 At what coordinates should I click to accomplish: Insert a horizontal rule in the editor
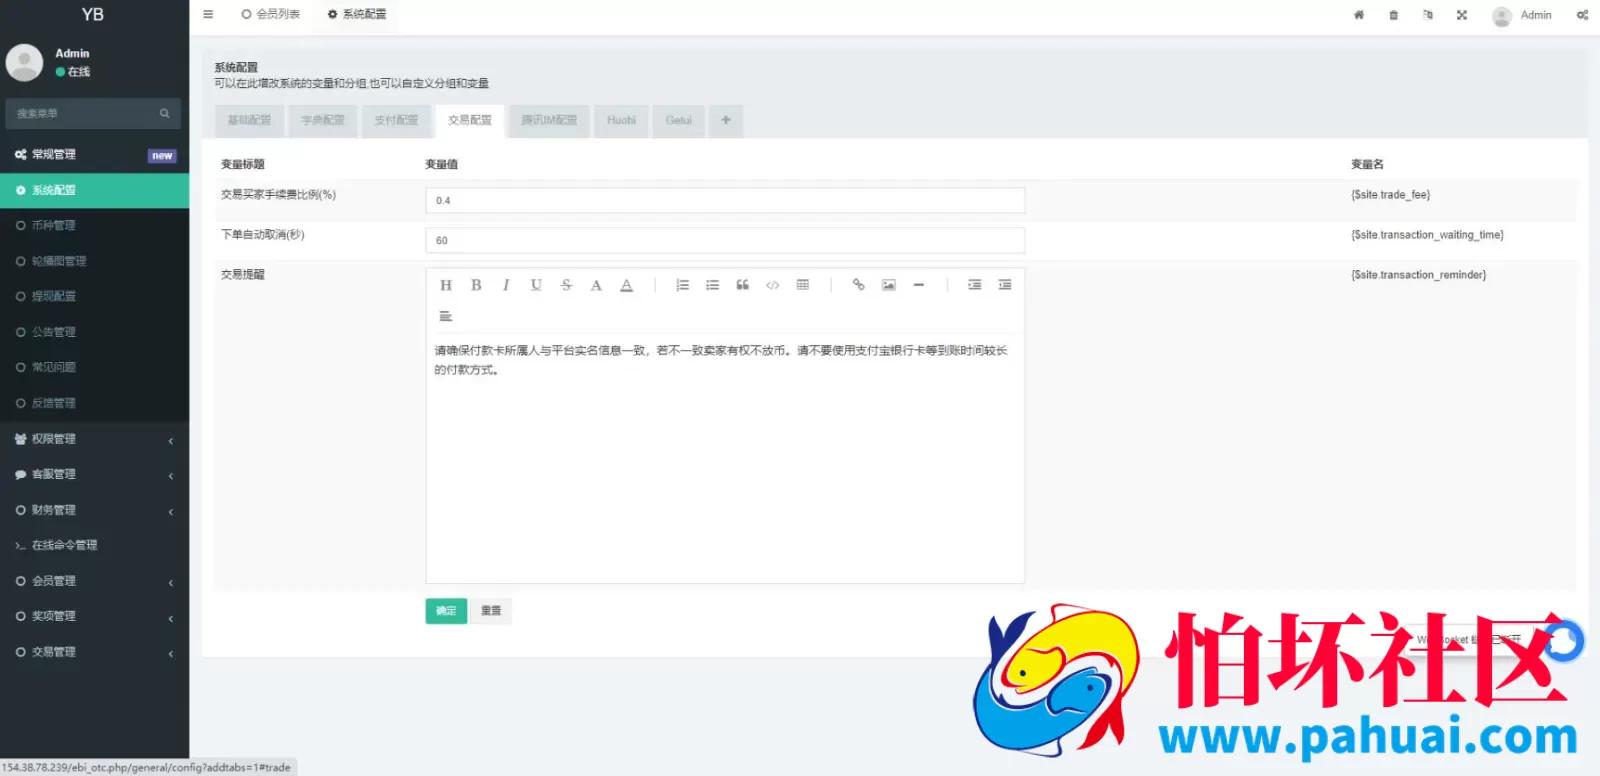click(918, 285)
